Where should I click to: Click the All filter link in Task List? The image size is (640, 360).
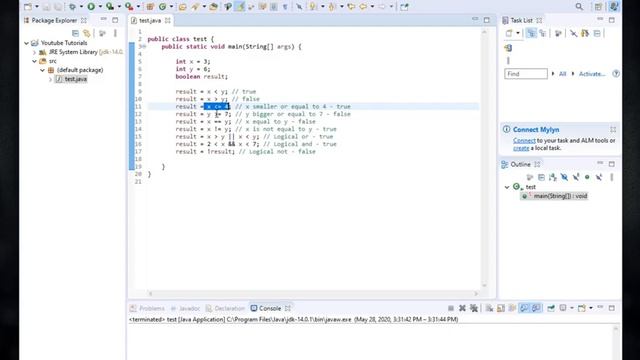[x=562, y=74]
